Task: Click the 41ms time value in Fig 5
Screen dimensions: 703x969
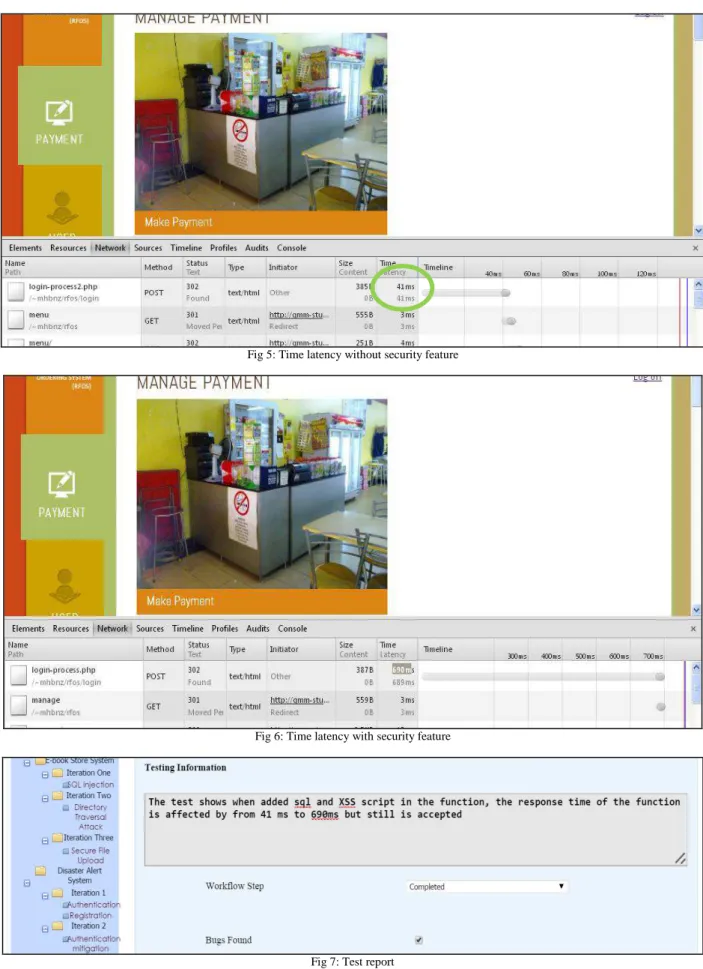Action: pos(405,287)
